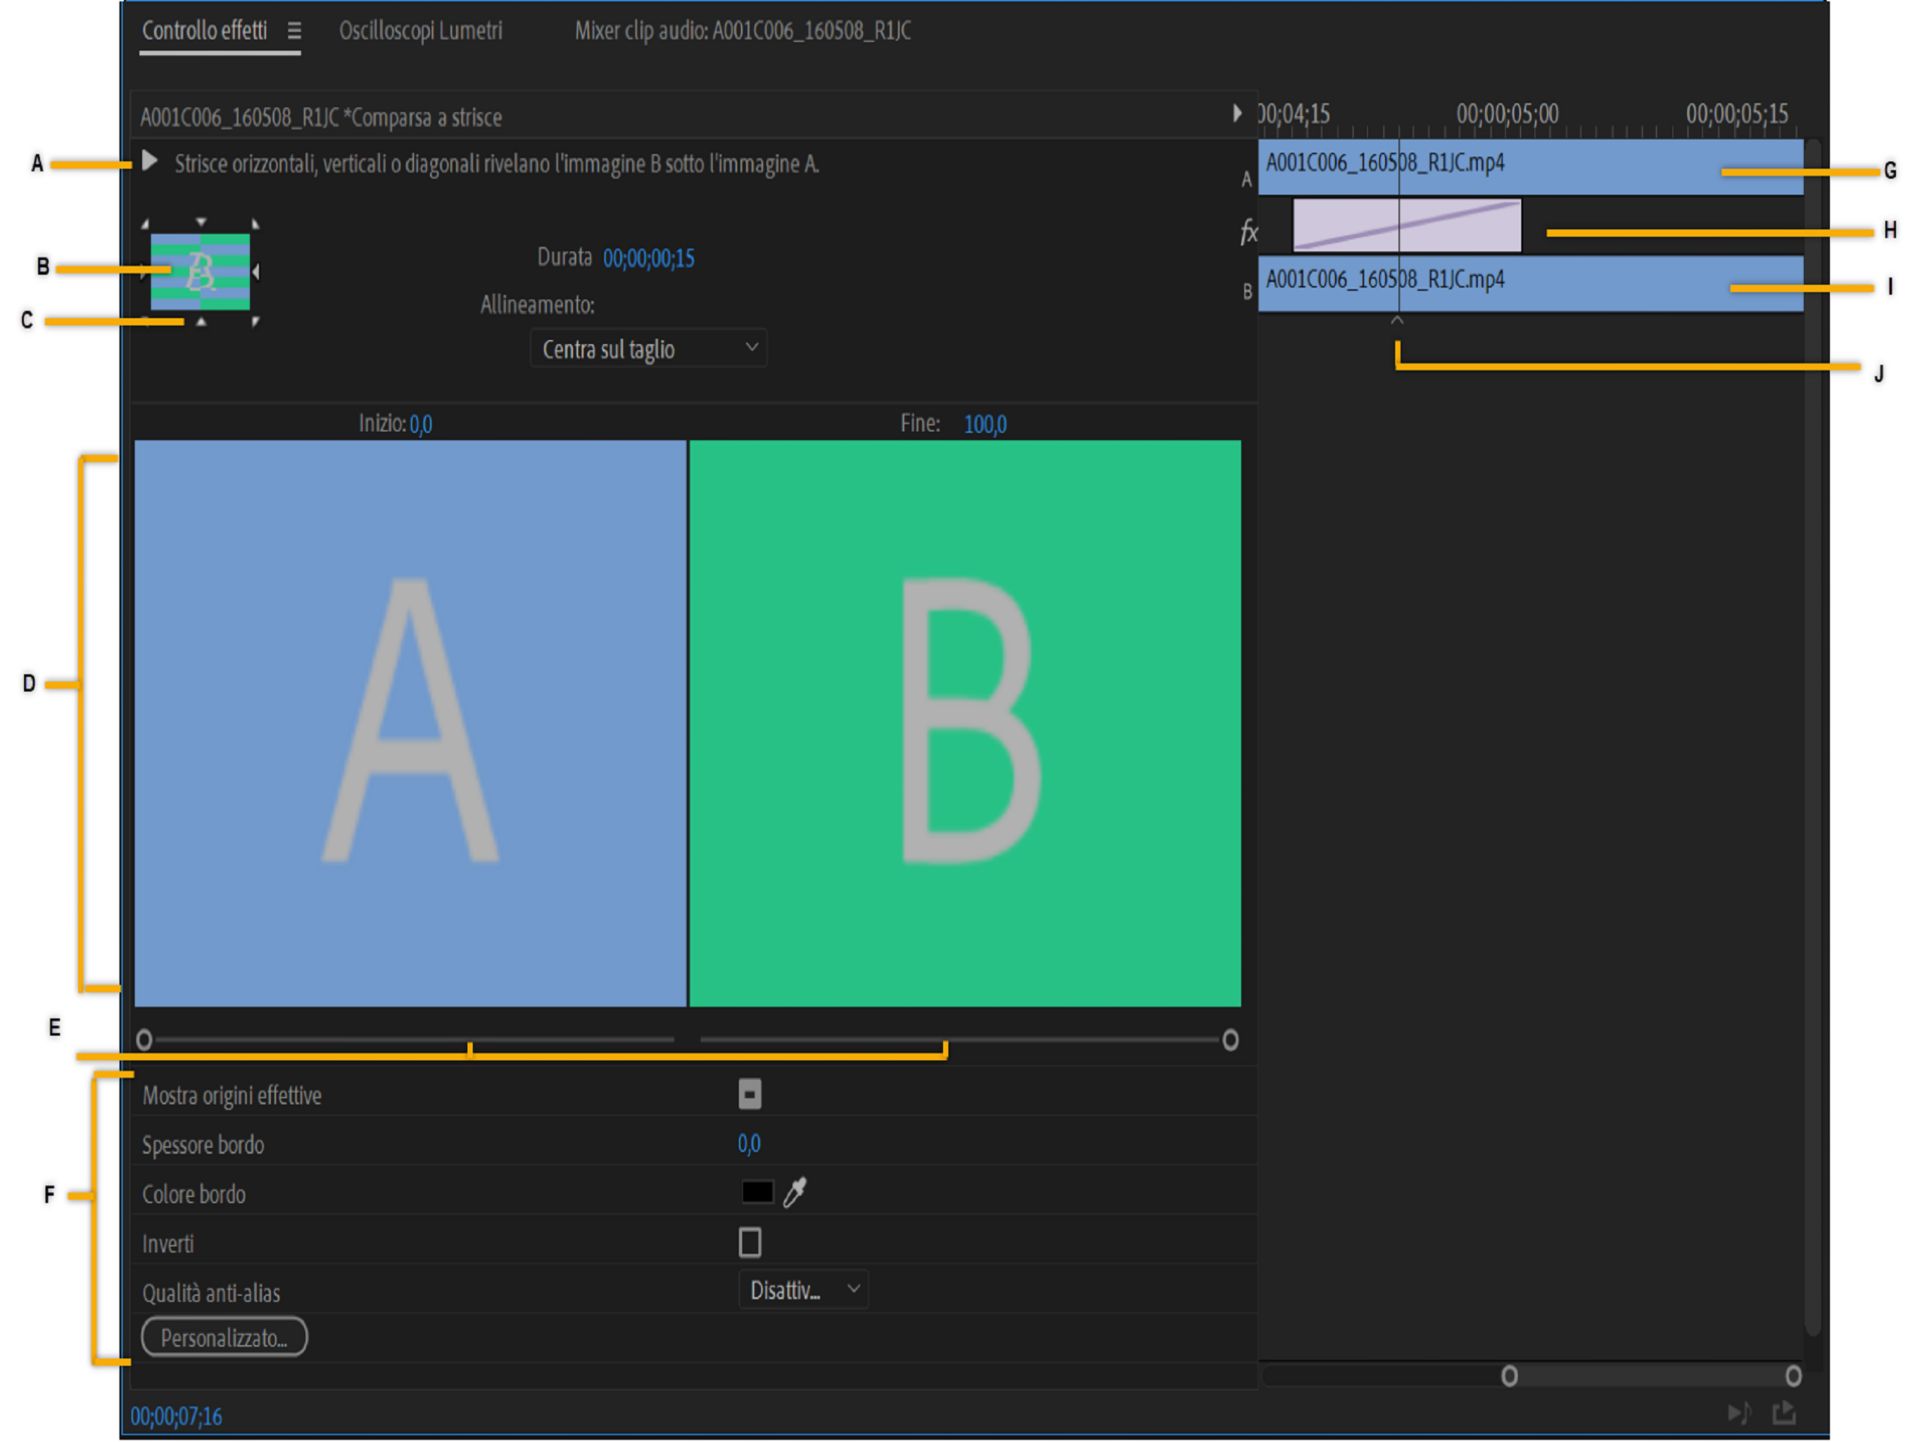This screenshot has height=1442, width=1920.
Task: Enable the Inverti checkbox
Action: [750, 1242]
